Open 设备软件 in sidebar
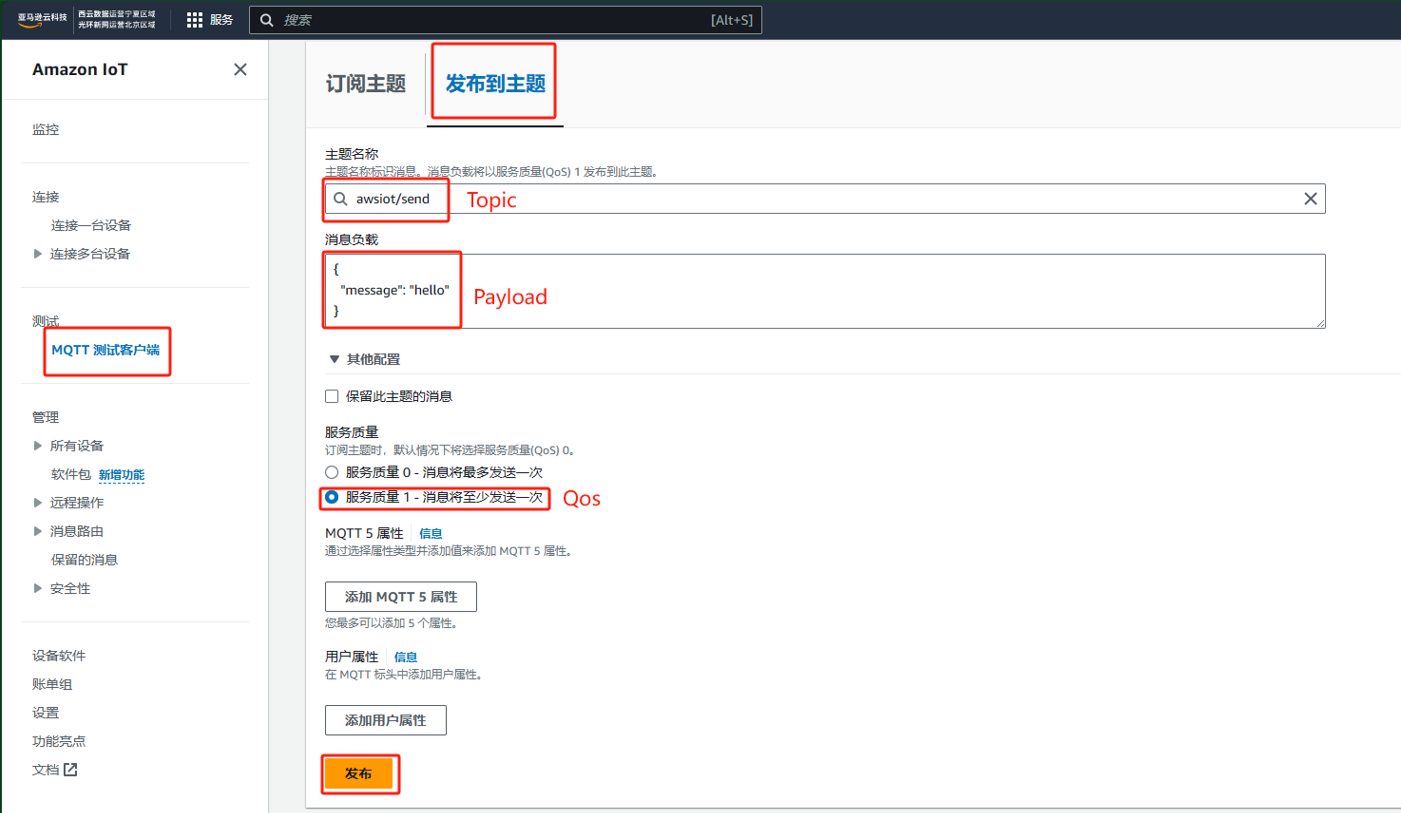This screenshot has height=813, width=1401. point(59,656)
